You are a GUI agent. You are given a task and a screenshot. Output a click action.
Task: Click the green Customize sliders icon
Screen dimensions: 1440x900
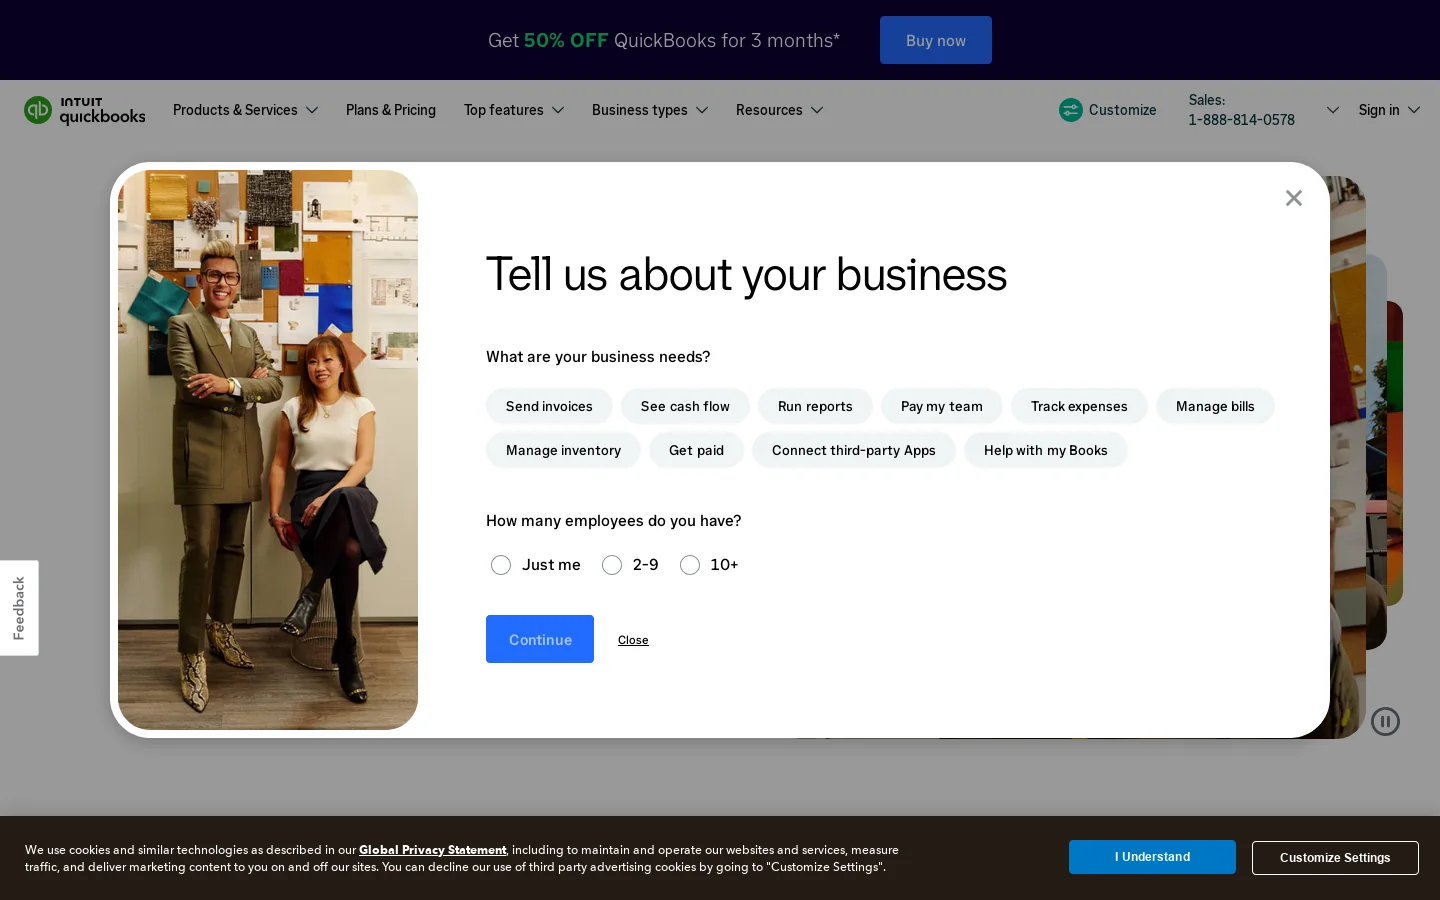1071,110
